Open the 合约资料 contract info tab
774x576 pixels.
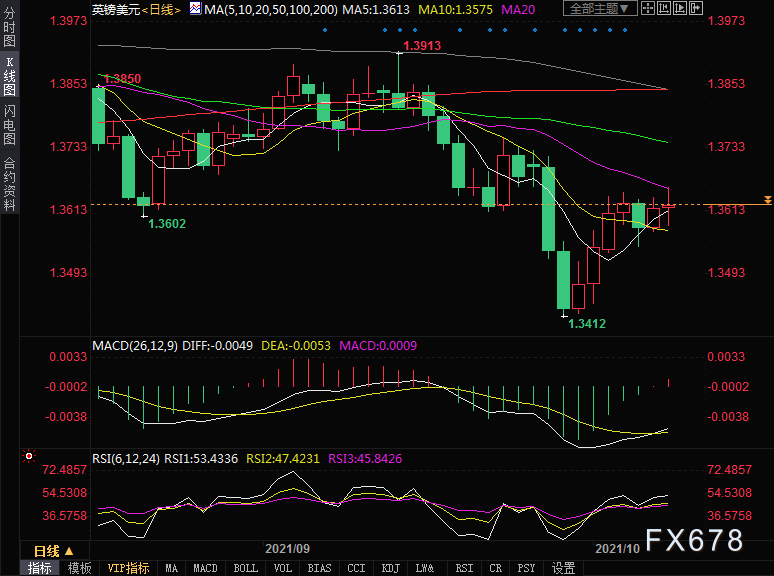[x=9, y=184]
